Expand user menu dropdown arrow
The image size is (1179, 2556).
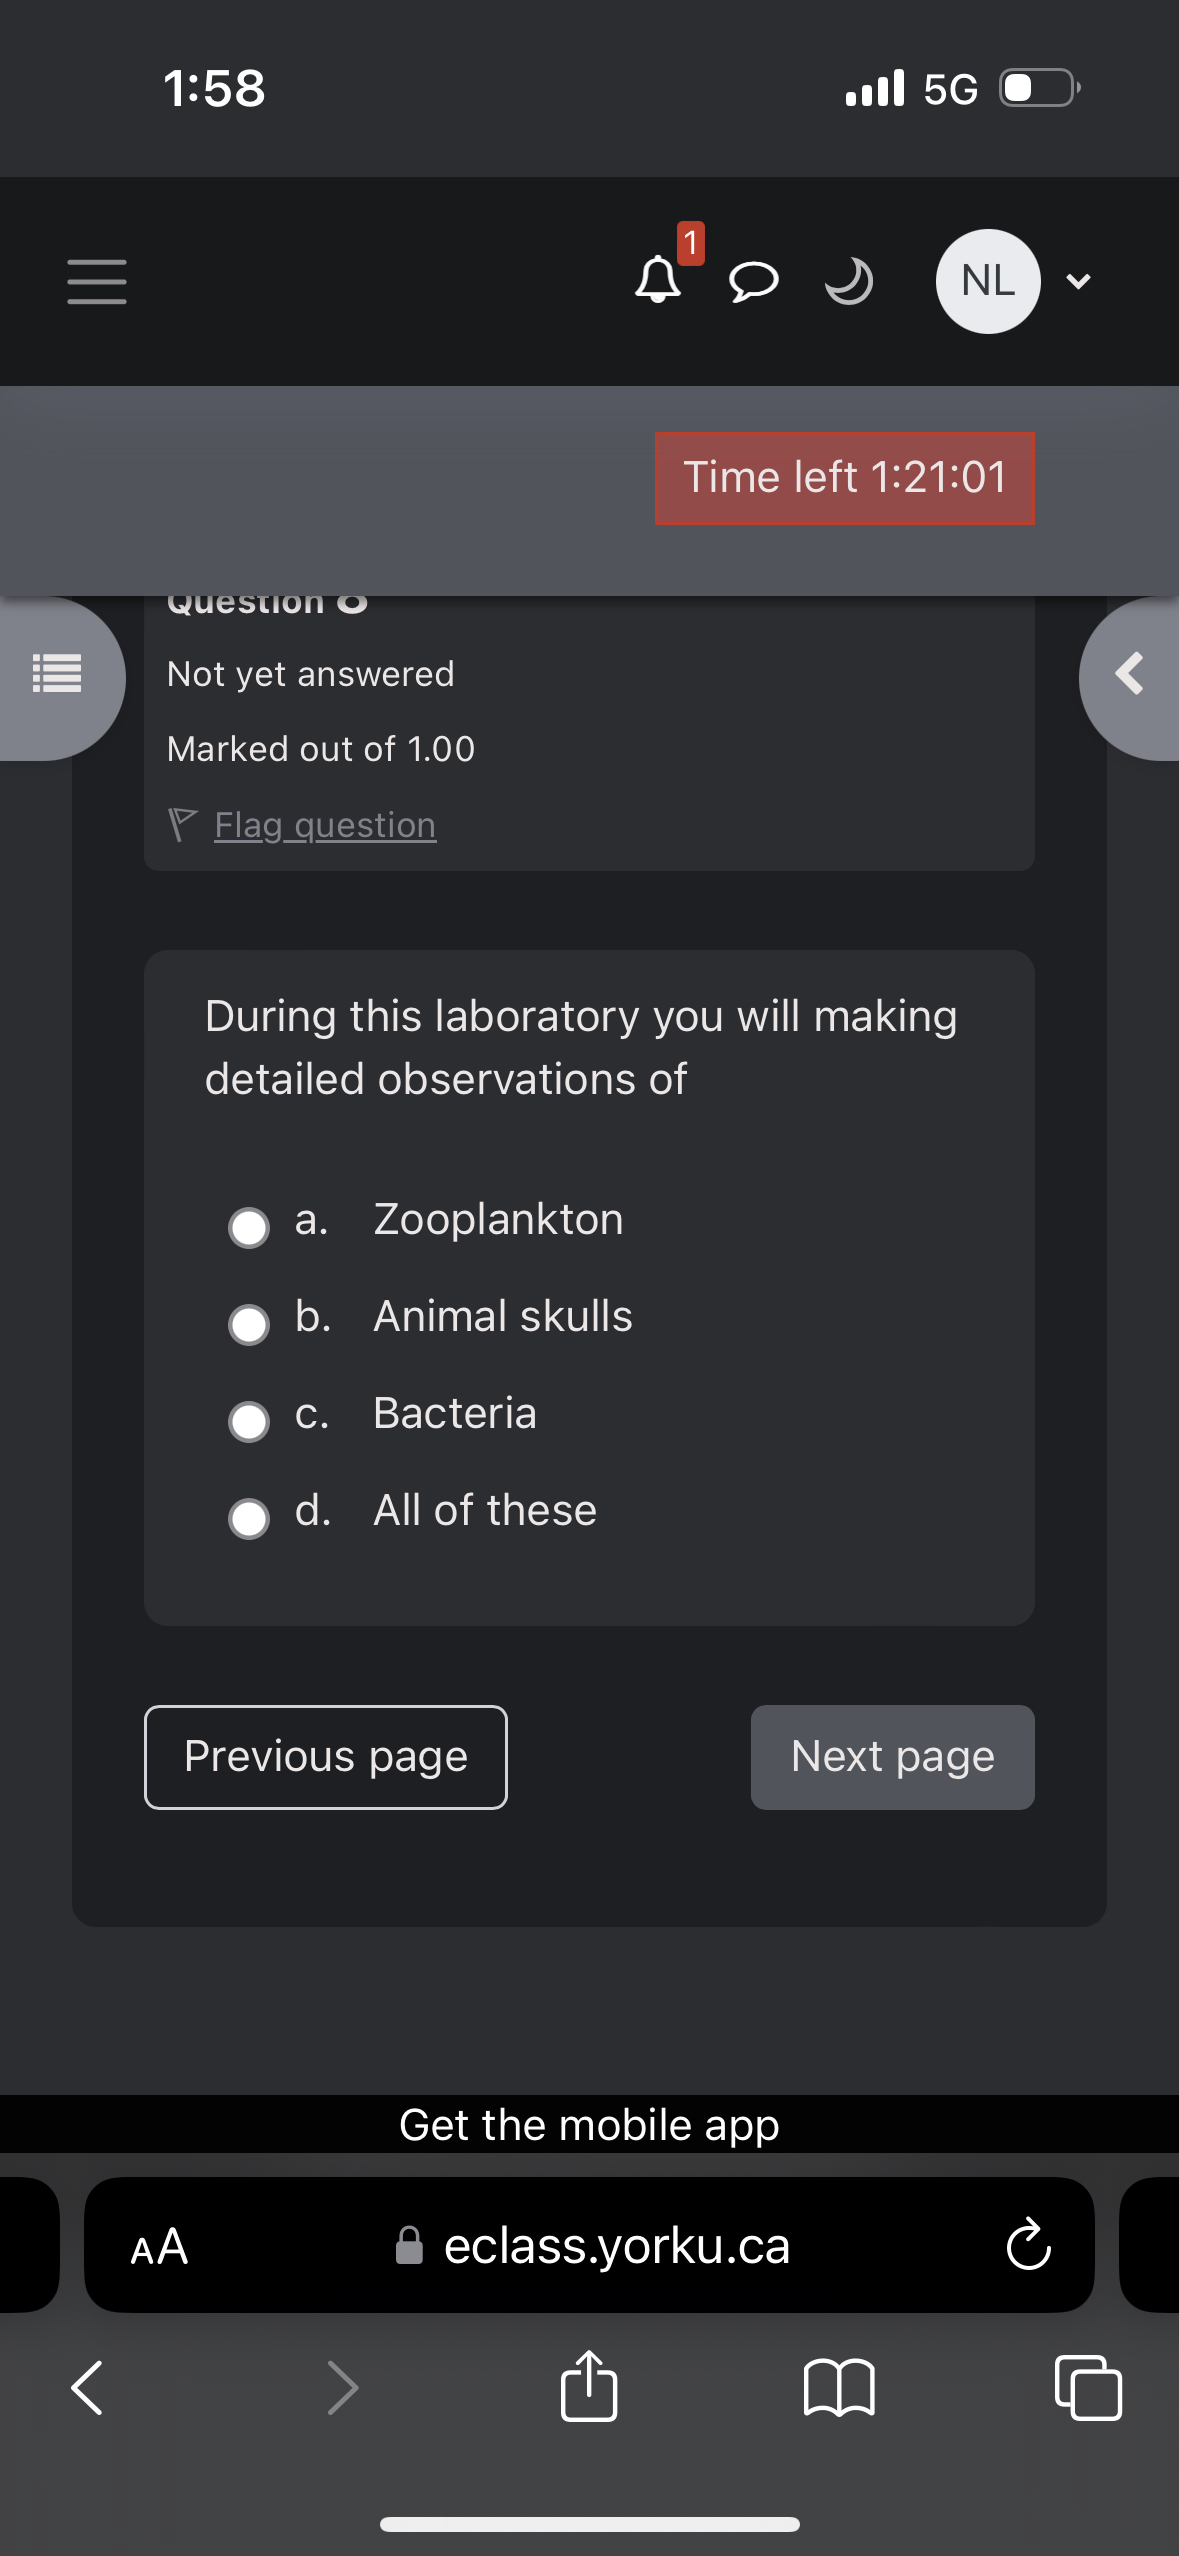[x=1078, y=282]
